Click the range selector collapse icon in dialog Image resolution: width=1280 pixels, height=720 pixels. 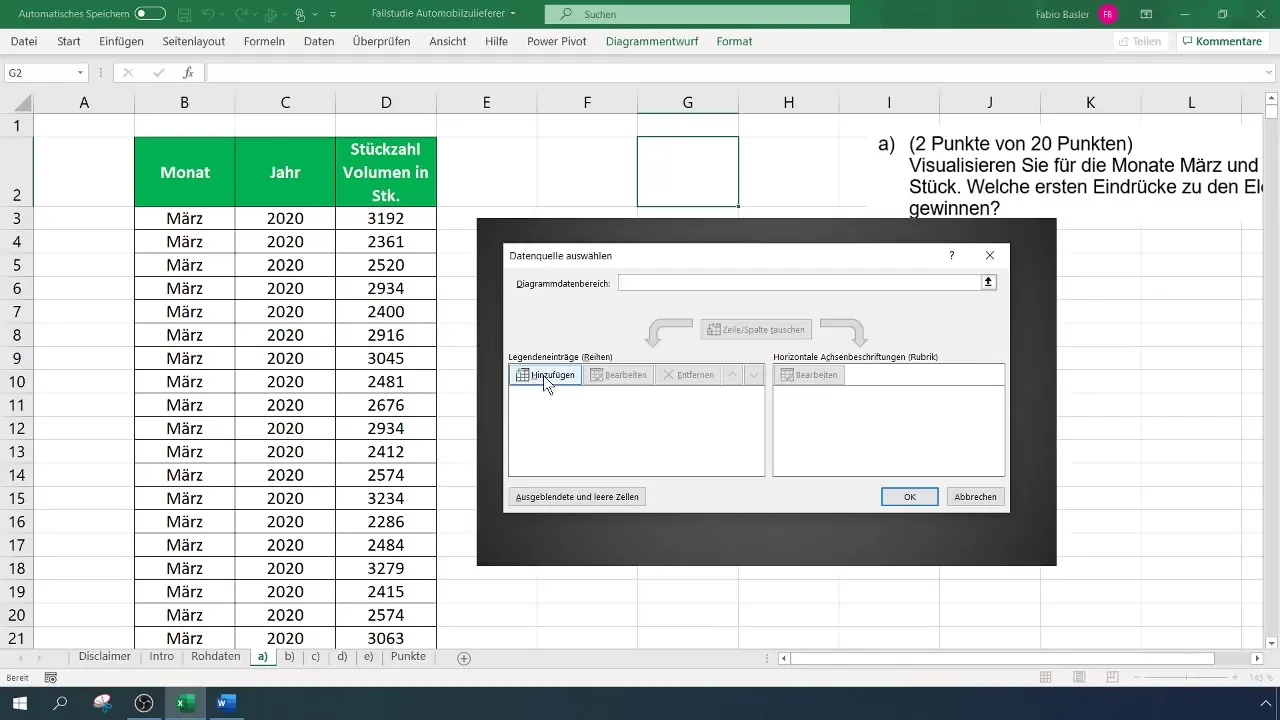pyautogui.click(x=990, y=283)
